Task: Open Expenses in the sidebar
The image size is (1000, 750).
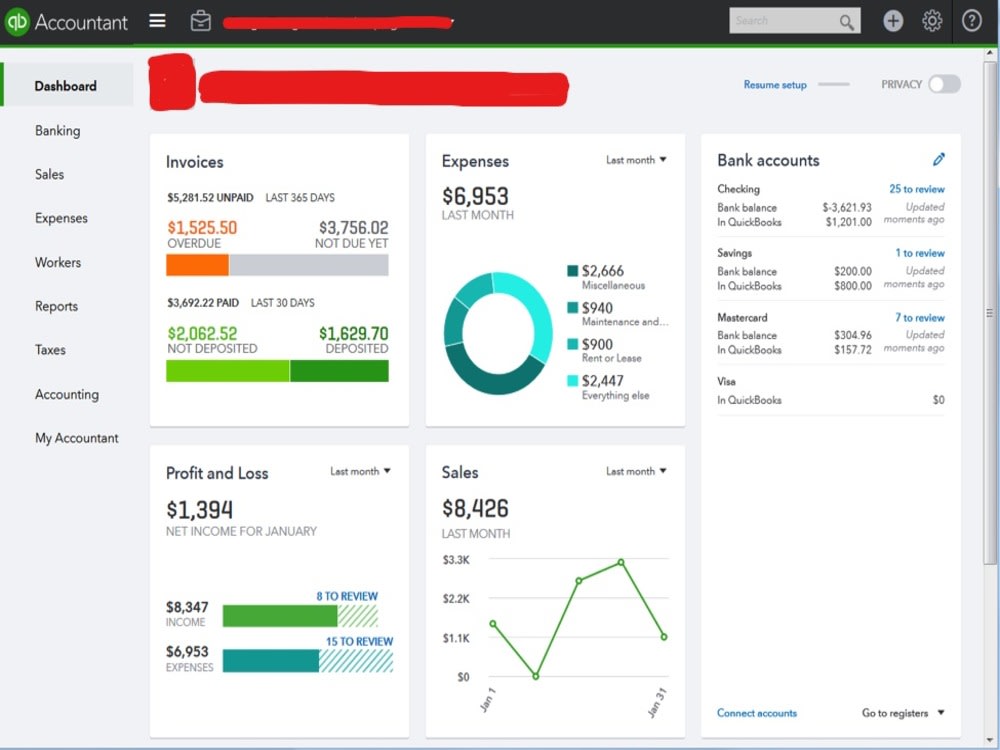Action: 61,218
